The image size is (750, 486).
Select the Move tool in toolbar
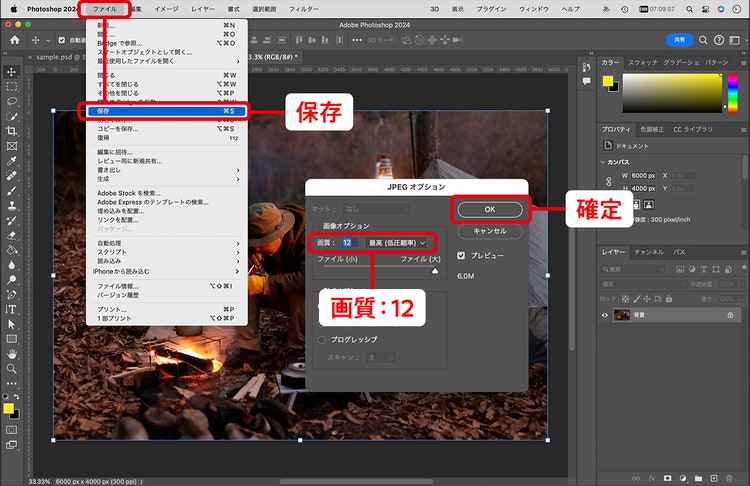coord(11,72)
